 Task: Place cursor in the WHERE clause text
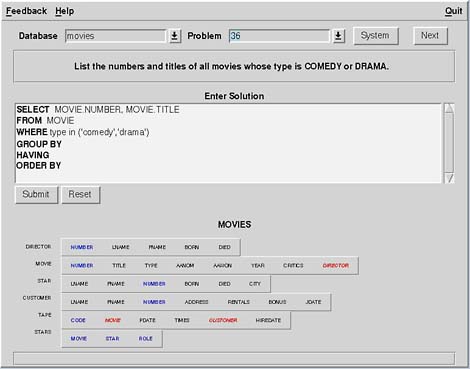click(x=83, y=132)
